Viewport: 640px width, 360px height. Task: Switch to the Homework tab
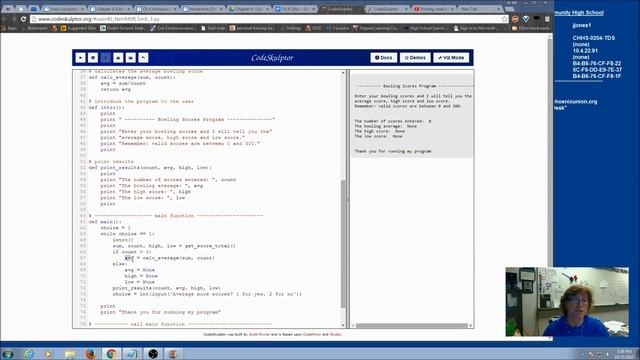click(x=202, y=9)
